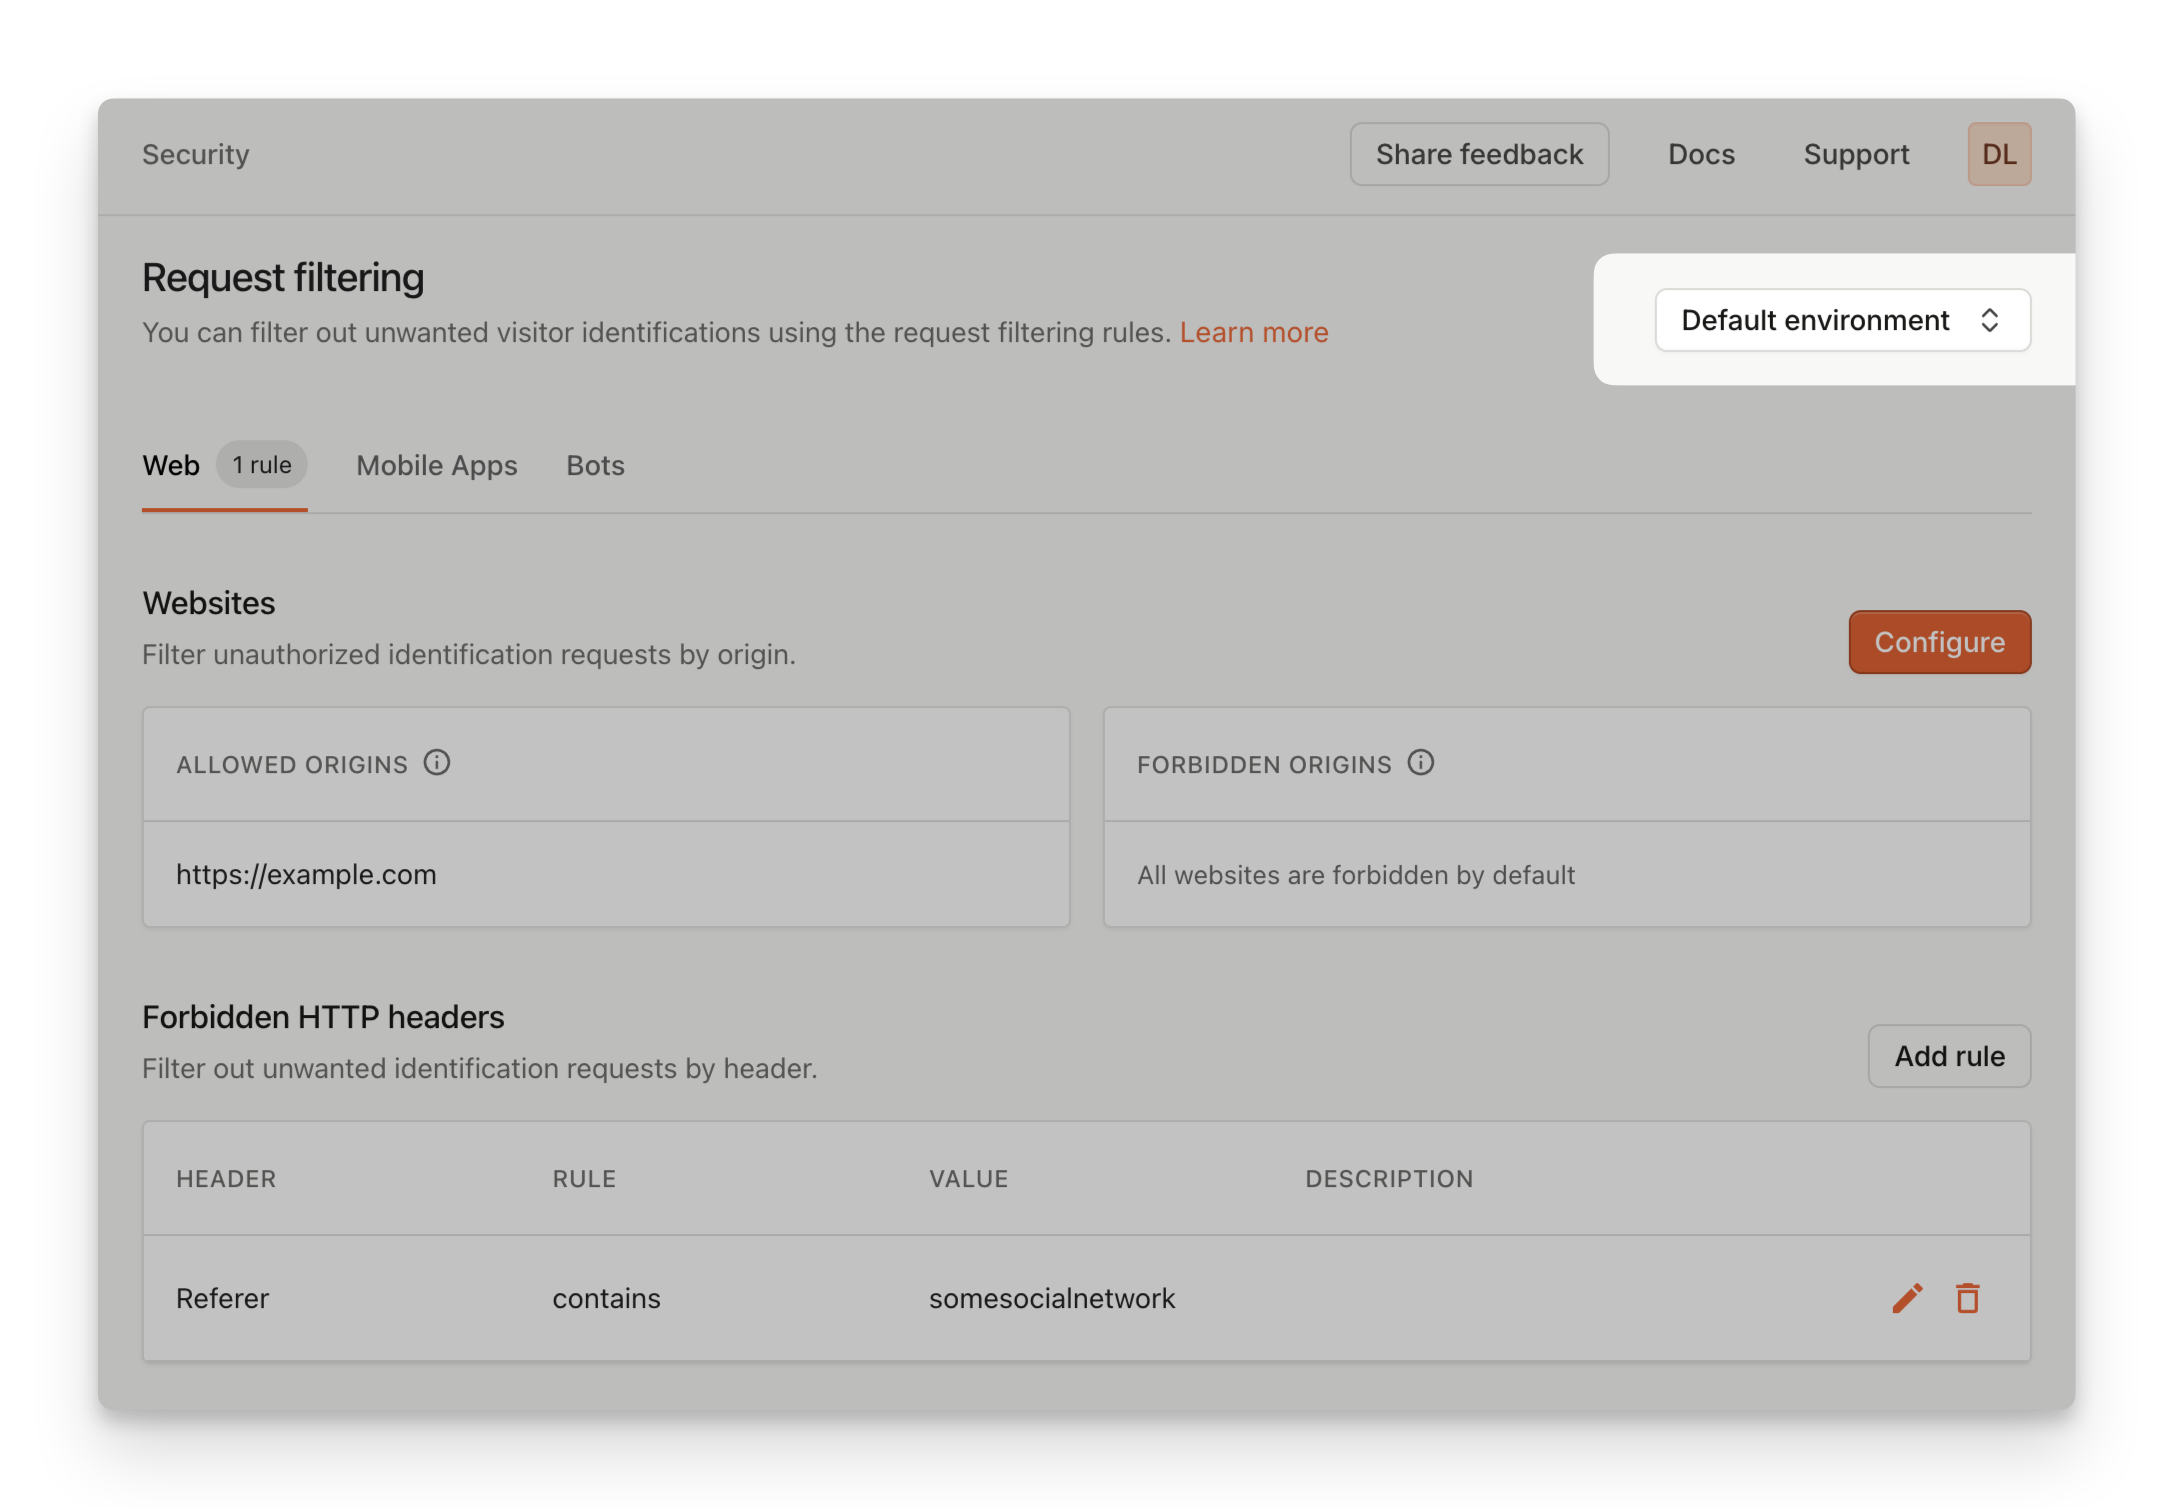Switch to the Bots tab
Image resolution: width=2174 pixels, height=1508 pixels.
tap(595, 465)
